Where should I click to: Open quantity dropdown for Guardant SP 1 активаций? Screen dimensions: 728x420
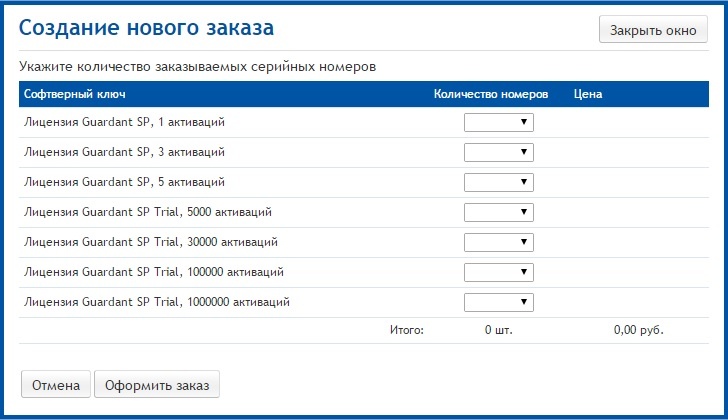[x=498, y=122]
